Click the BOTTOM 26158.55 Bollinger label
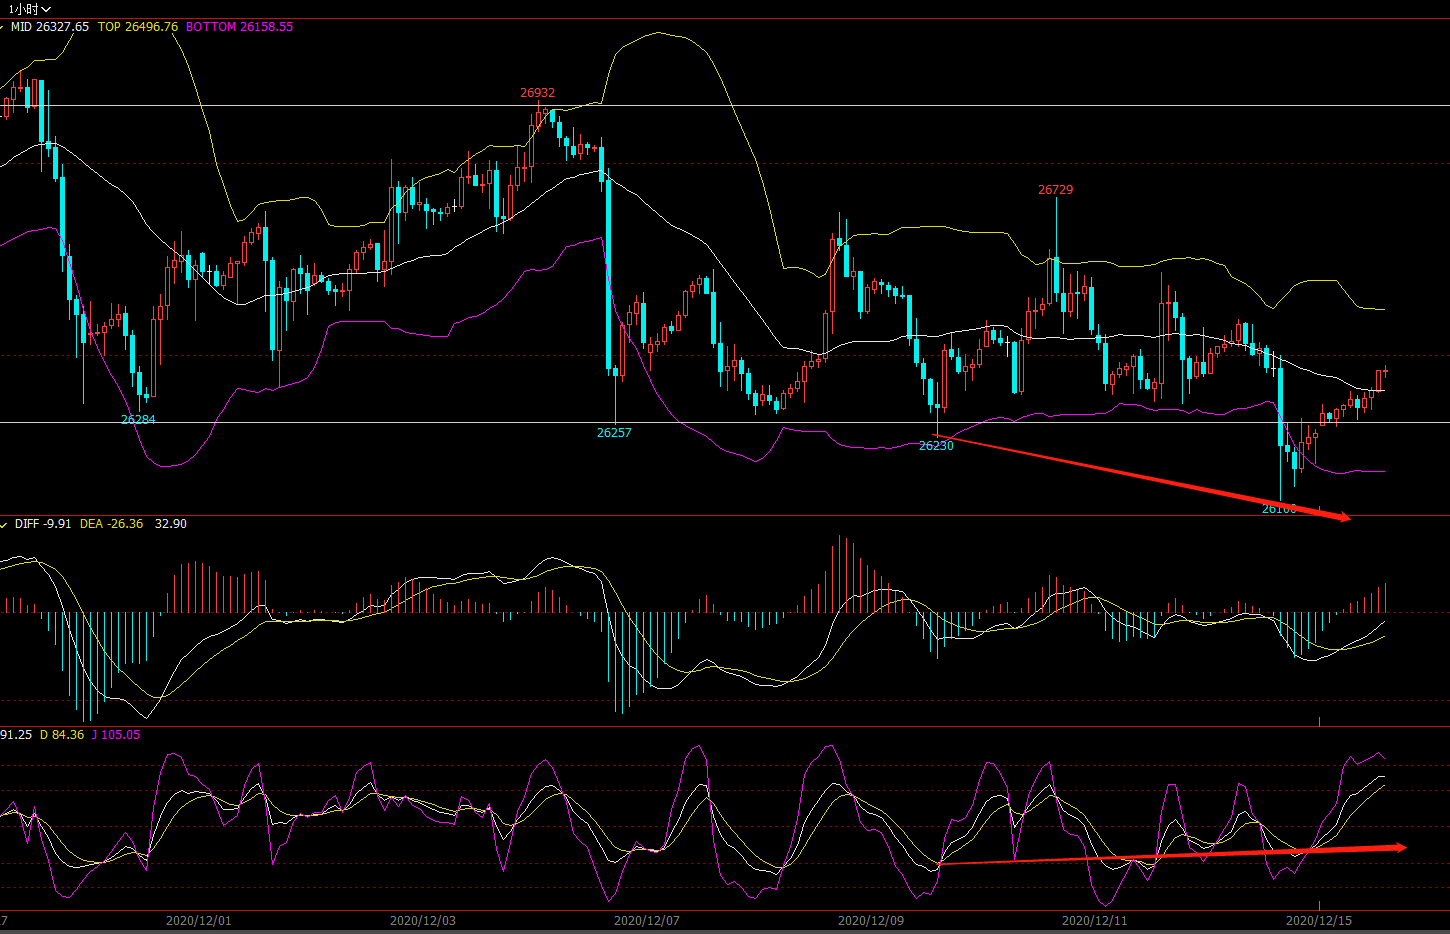This screenshot has width=1450, height=934. [239, 27]
